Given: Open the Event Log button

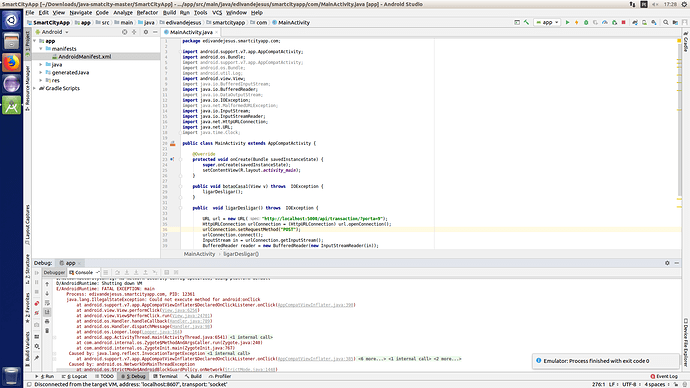Looking at the screenshot, I should pyautogui.click(x=664, y=377).
